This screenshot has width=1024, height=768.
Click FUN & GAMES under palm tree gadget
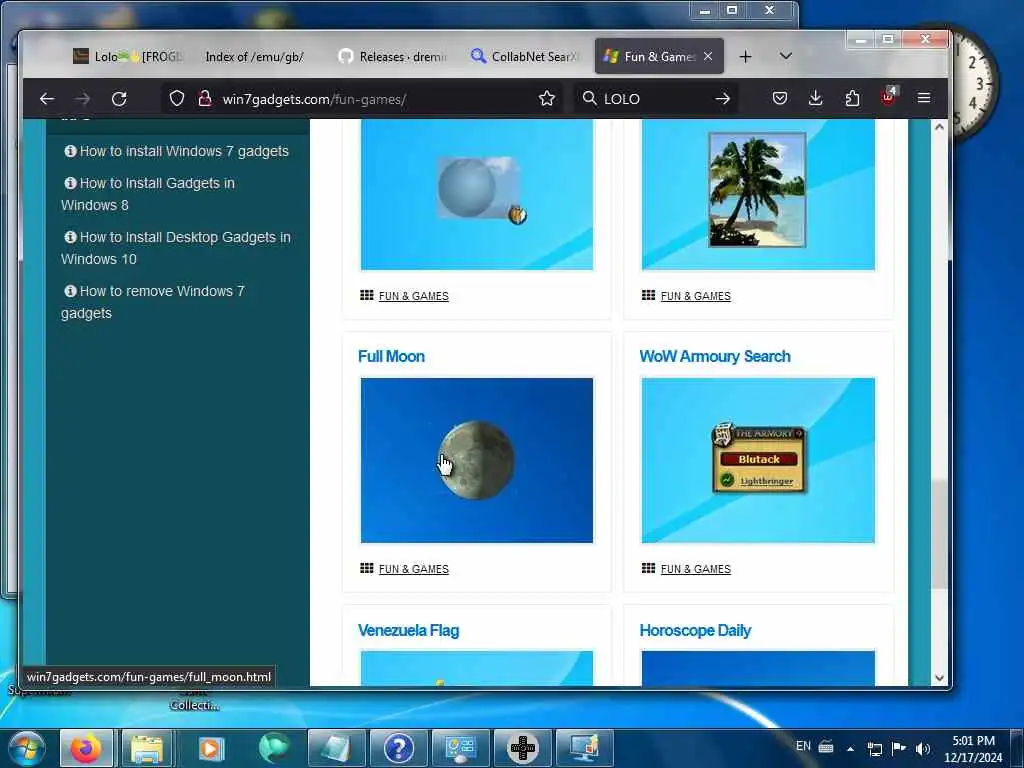click(696, 296)
